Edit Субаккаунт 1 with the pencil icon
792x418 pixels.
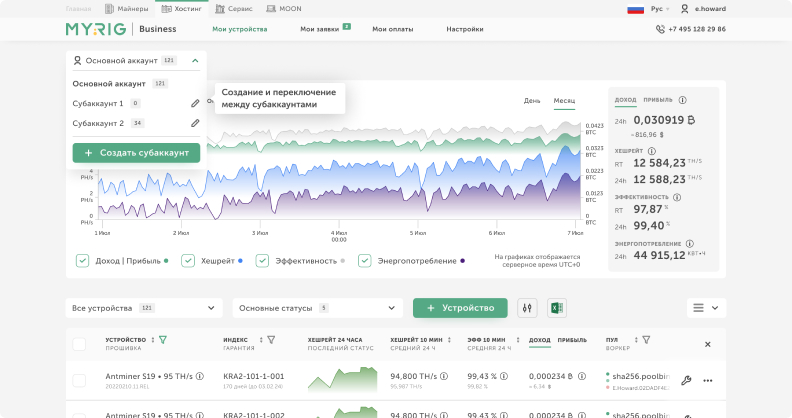(195, 103)
